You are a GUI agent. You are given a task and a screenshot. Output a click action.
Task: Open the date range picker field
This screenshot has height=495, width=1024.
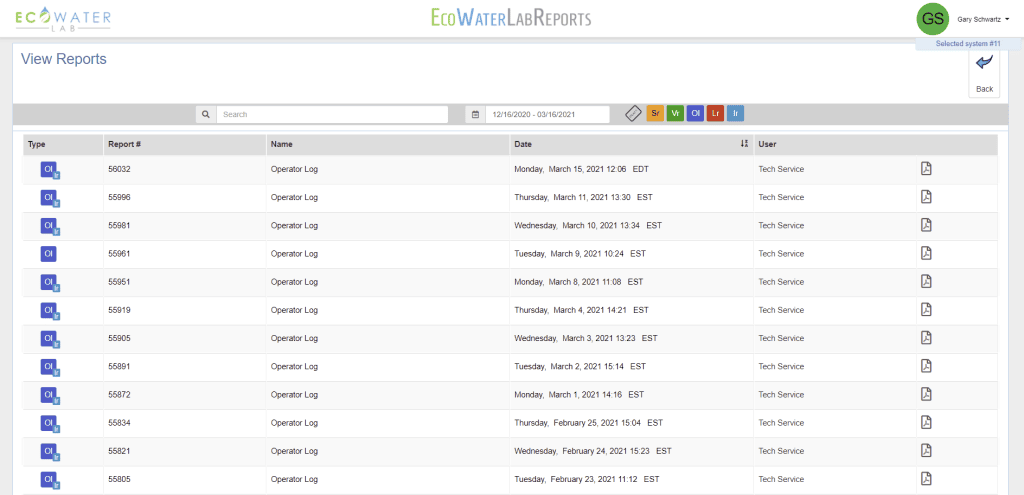point(547,114)
